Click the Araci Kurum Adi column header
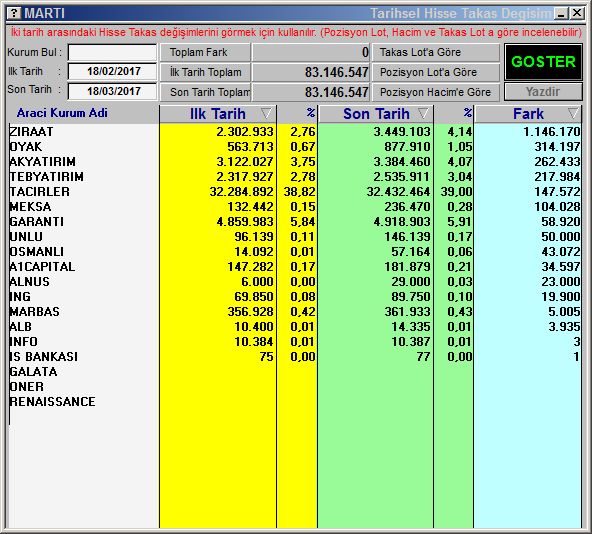This screenshot has width=592, height=534. (x=62, y=113)
